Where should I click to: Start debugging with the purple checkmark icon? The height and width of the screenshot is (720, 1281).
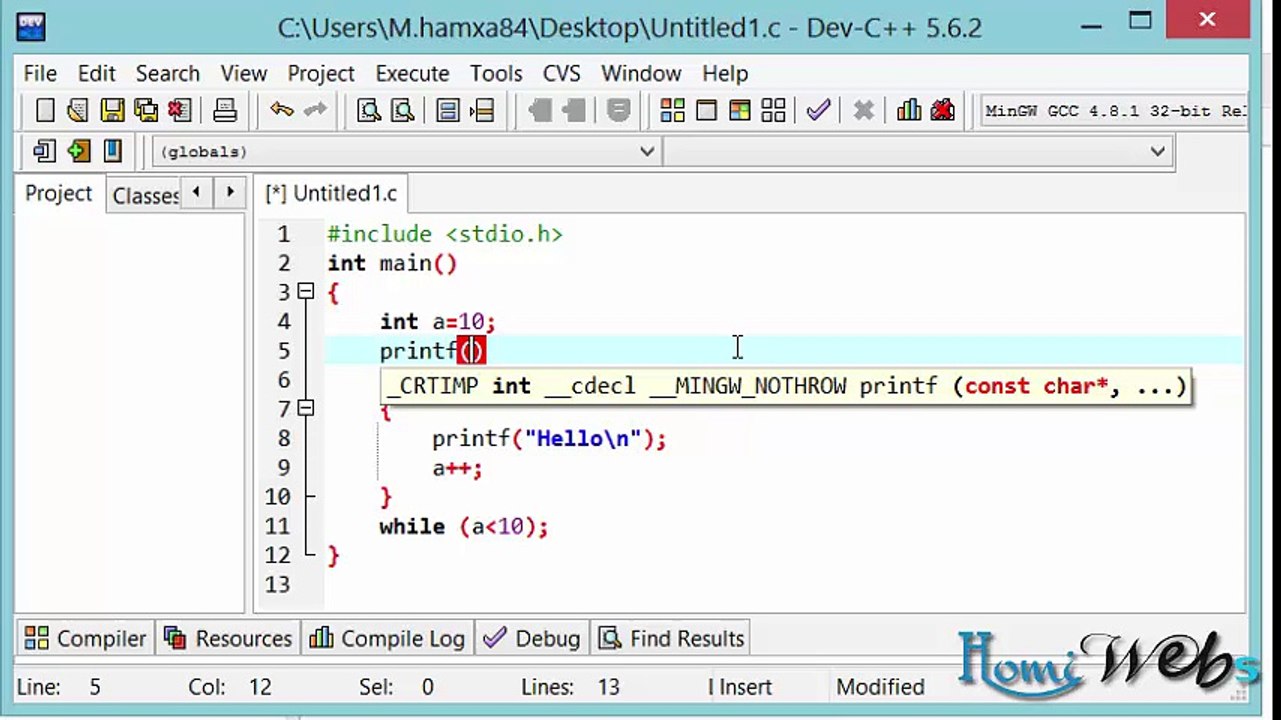click(819, 111)
